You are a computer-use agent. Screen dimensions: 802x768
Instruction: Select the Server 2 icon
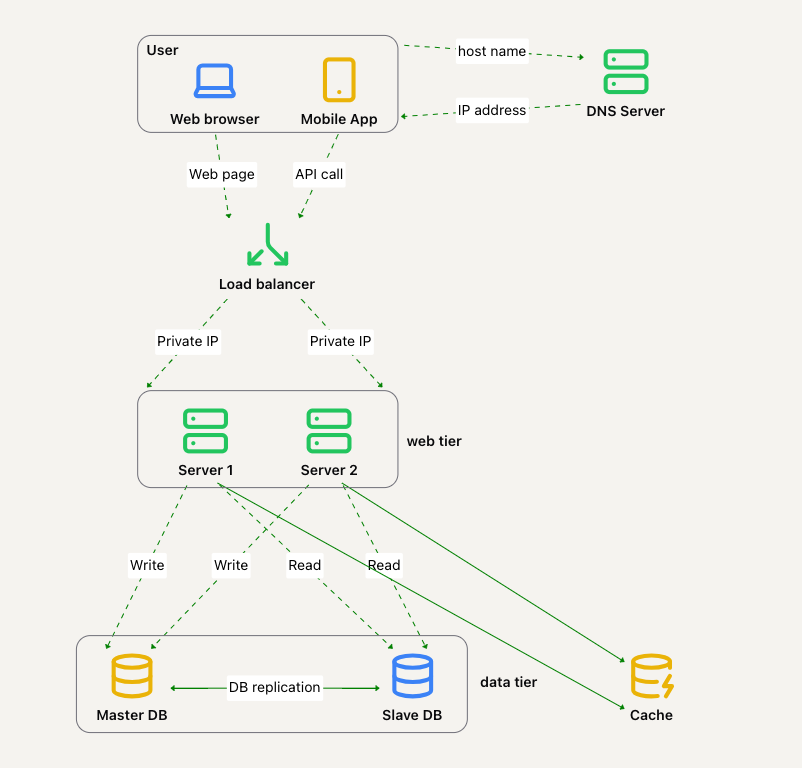pos(329,430)
